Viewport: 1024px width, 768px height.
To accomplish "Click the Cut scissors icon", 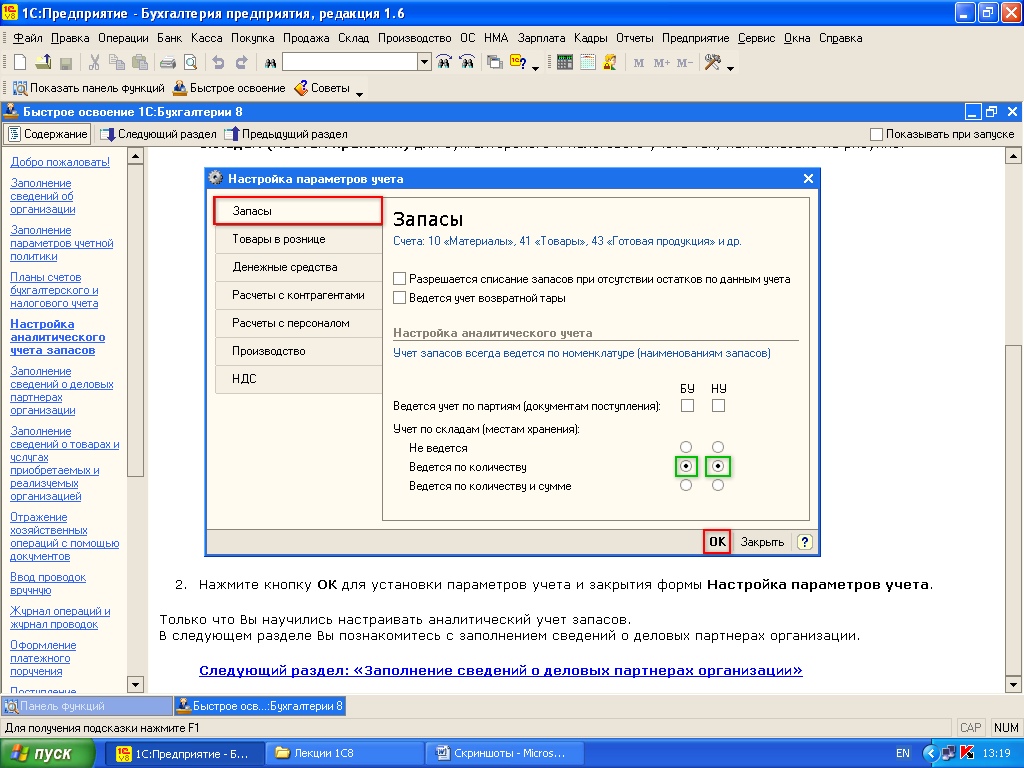I will pyautogui.click(x=94, y=63).
